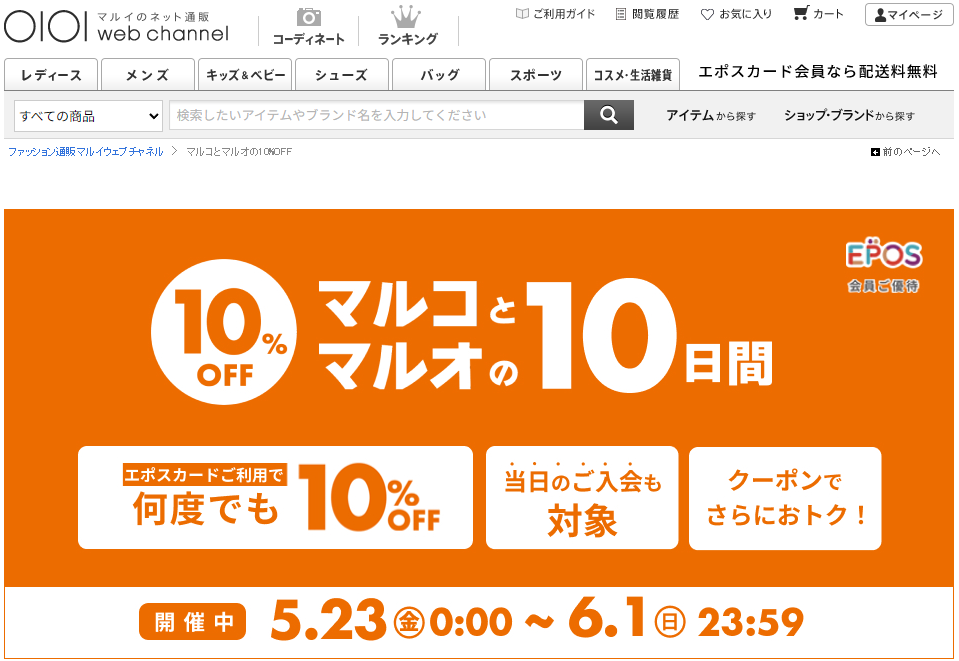Click the クーポンでさらにおトク panel
The height and width of the screenshot is (661, 959).
(x=785, y=498)
